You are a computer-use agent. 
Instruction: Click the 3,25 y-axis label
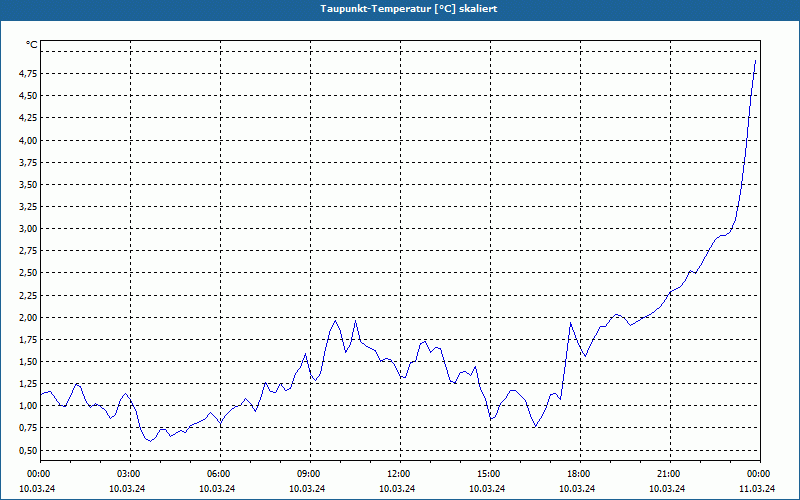tap(28, 207)
